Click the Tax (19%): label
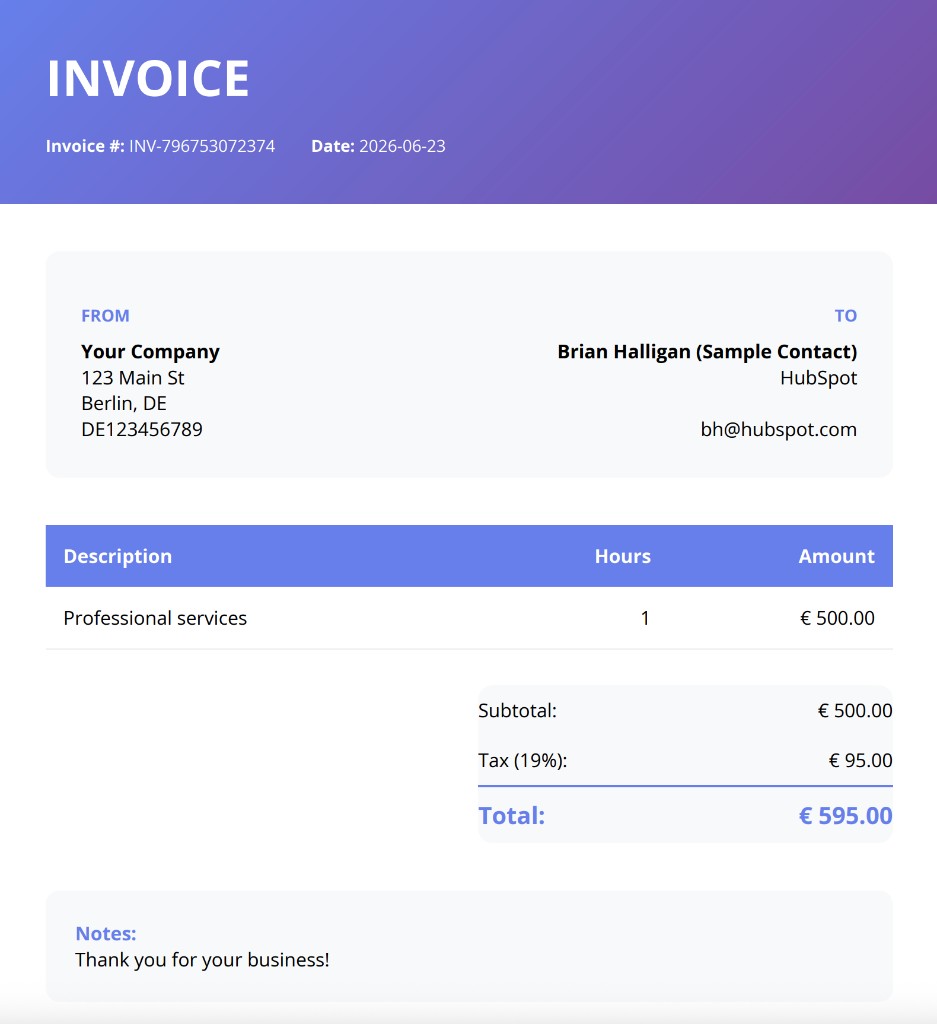Viewport: 937px width, 1024px height. (x=522, y=760)
